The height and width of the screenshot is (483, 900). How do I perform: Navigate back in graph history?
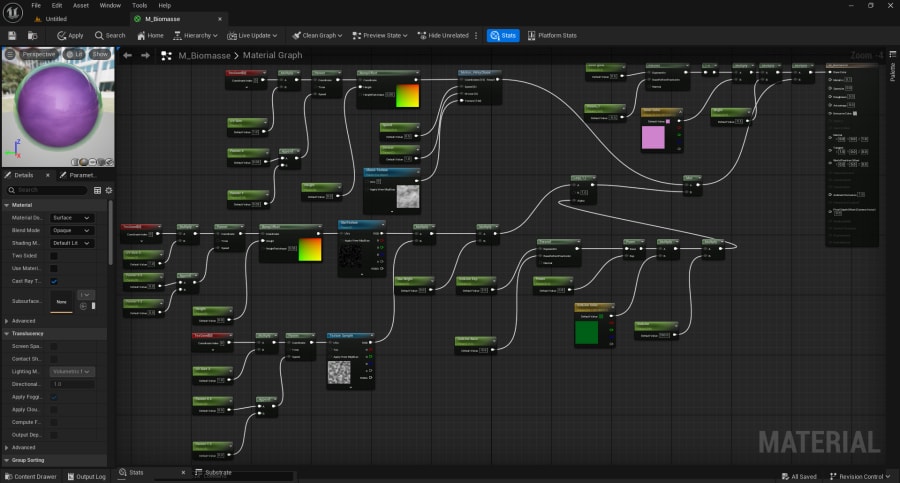point(127,55)
